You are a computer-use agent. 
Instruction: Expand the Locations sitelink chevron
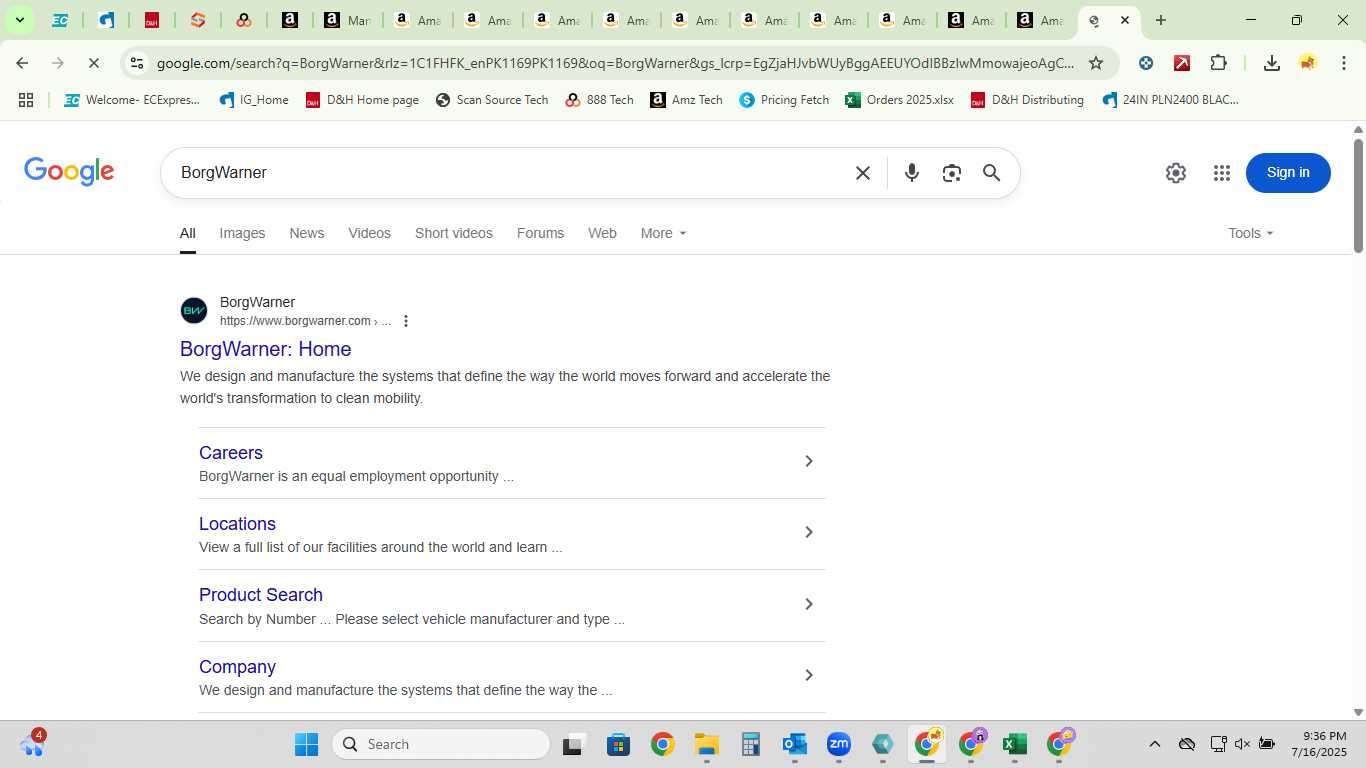809,532
